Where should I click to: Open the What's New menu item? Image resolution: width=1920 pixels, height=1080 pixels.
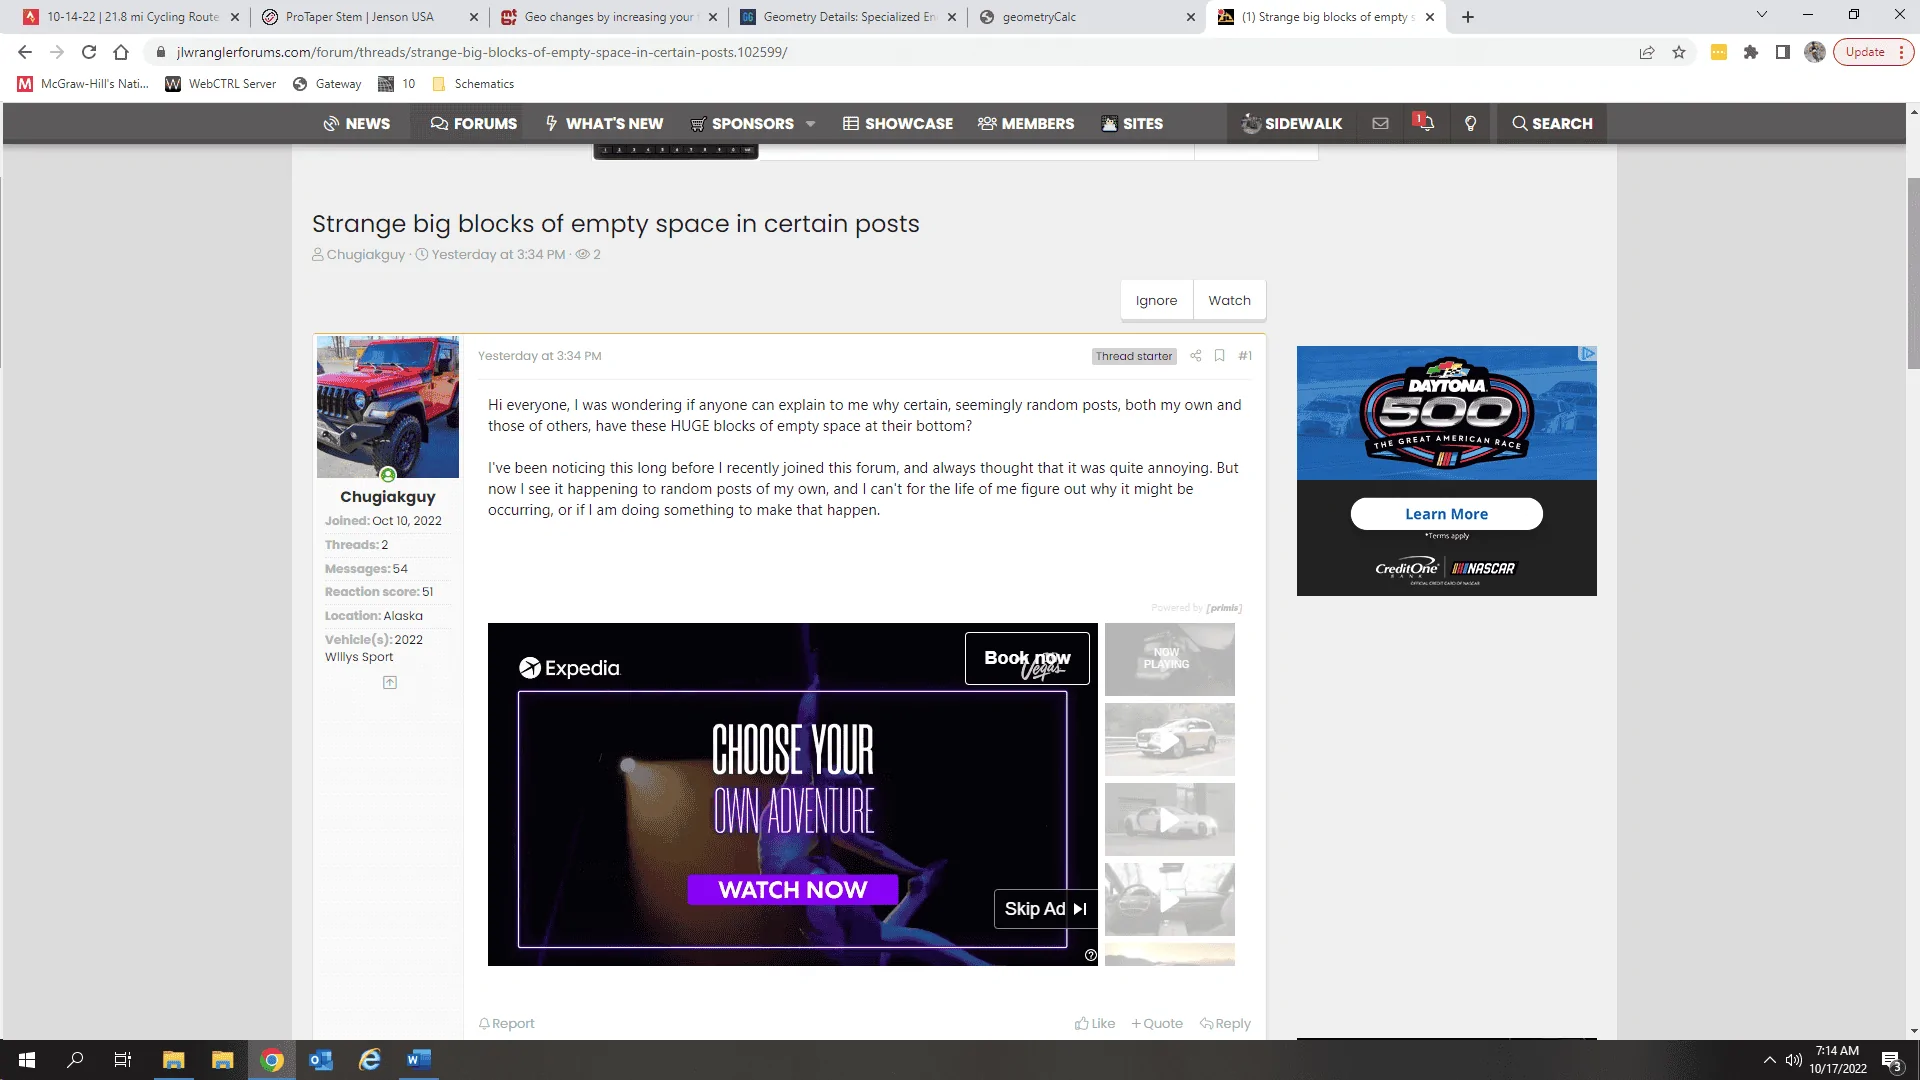point(604,123)
